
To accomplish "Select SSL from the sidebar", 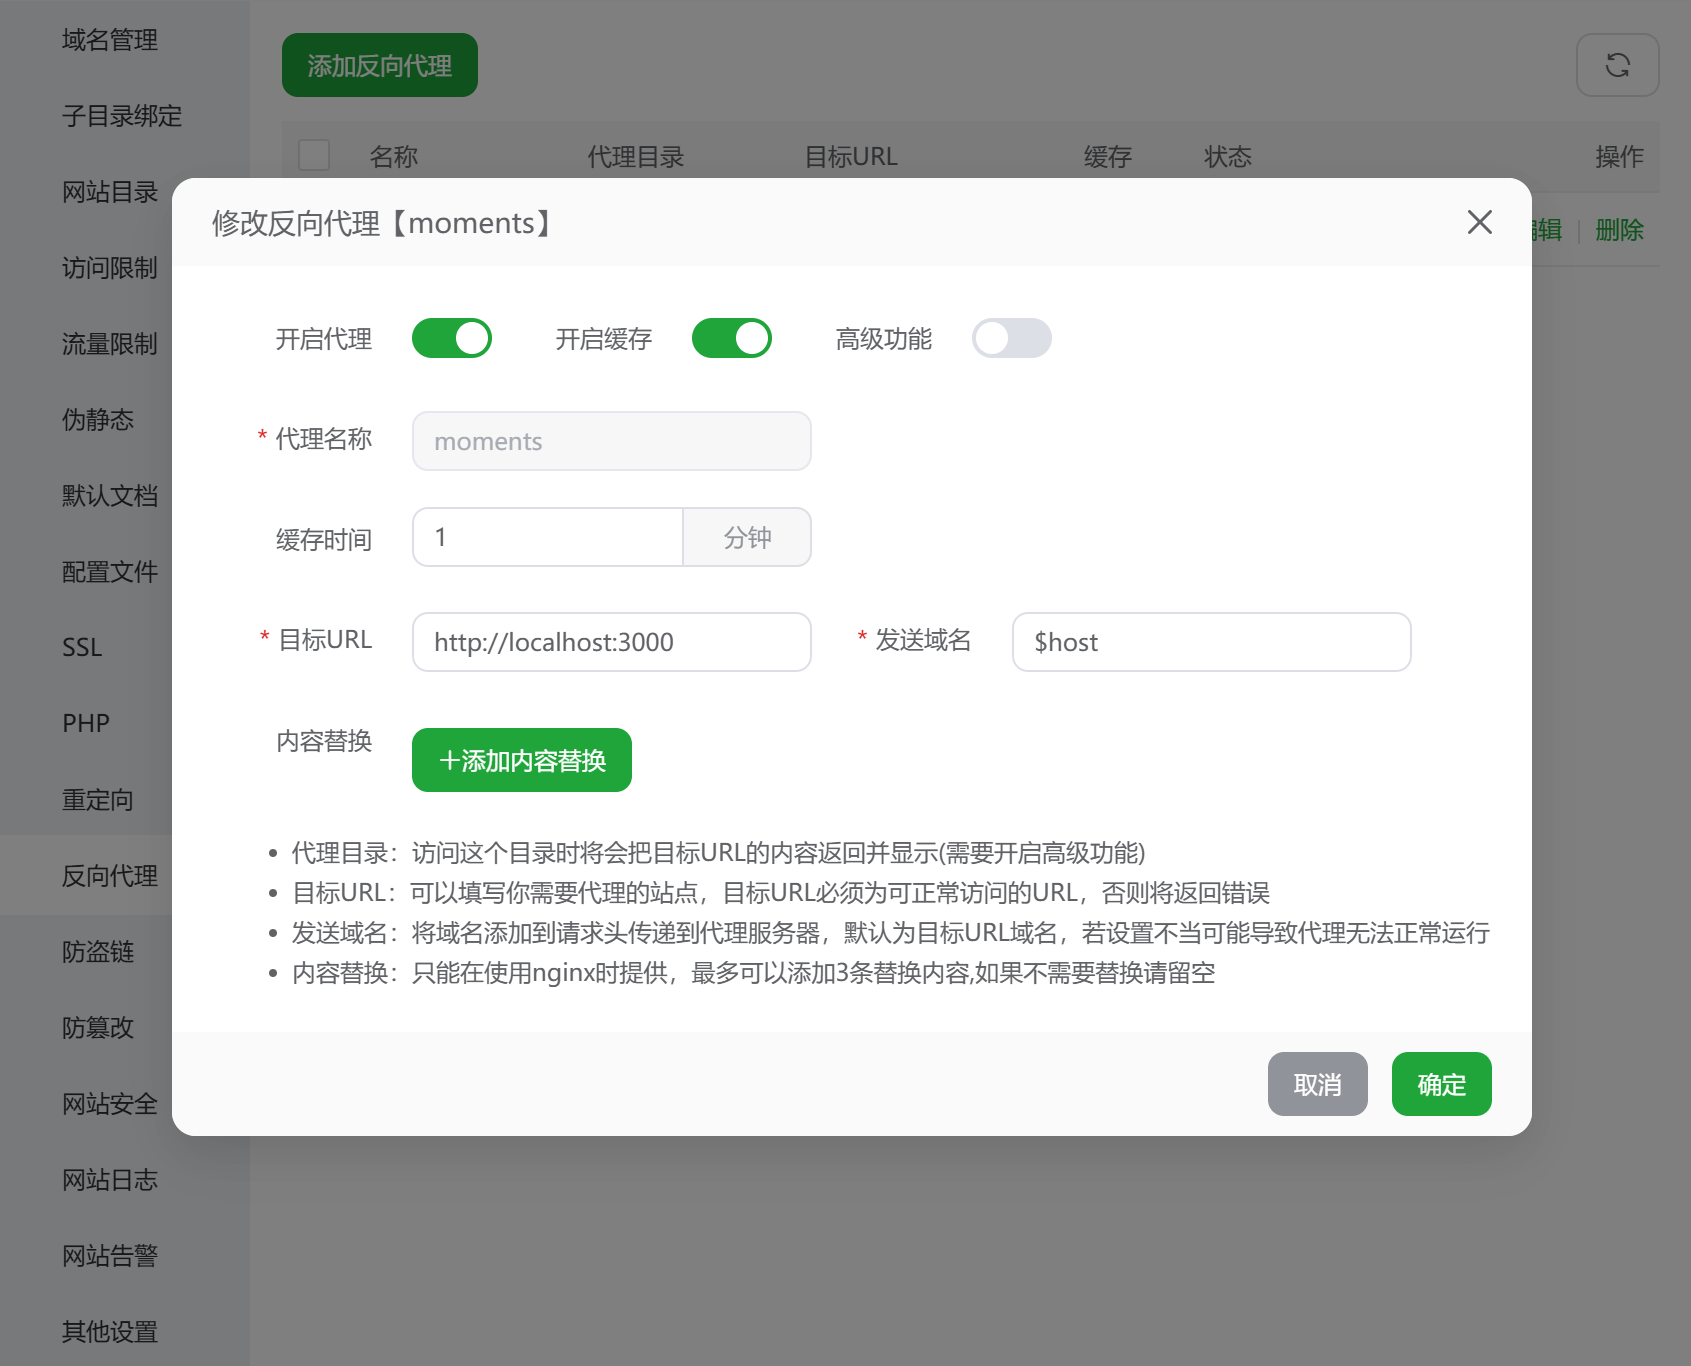I will (82, 648).
